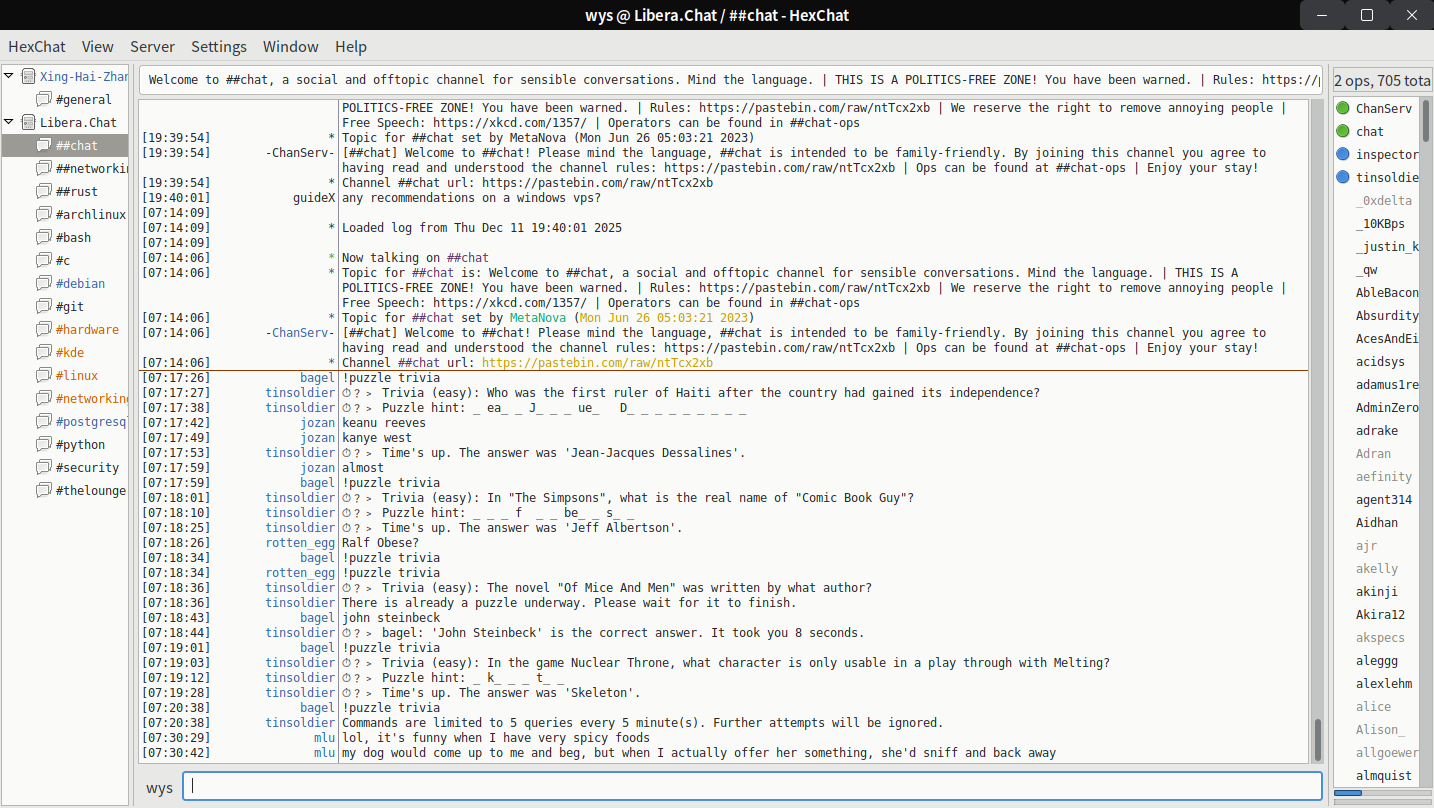Open the Settings menu

coord(219,46)
